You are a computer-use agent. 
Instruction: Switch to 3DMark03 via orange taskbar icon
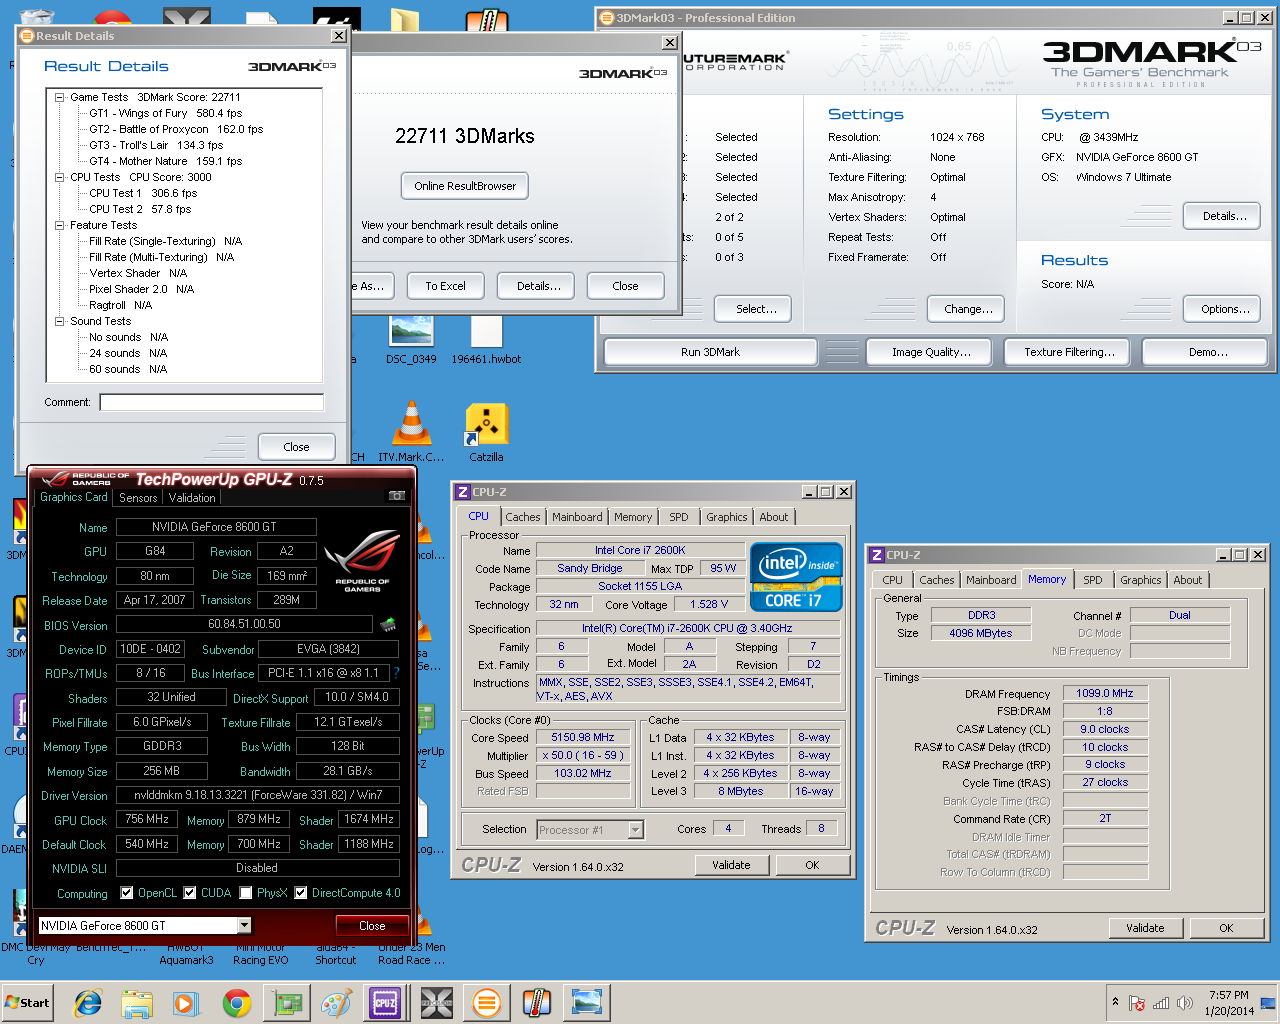pyautogui.click(x=487, y=1002)
